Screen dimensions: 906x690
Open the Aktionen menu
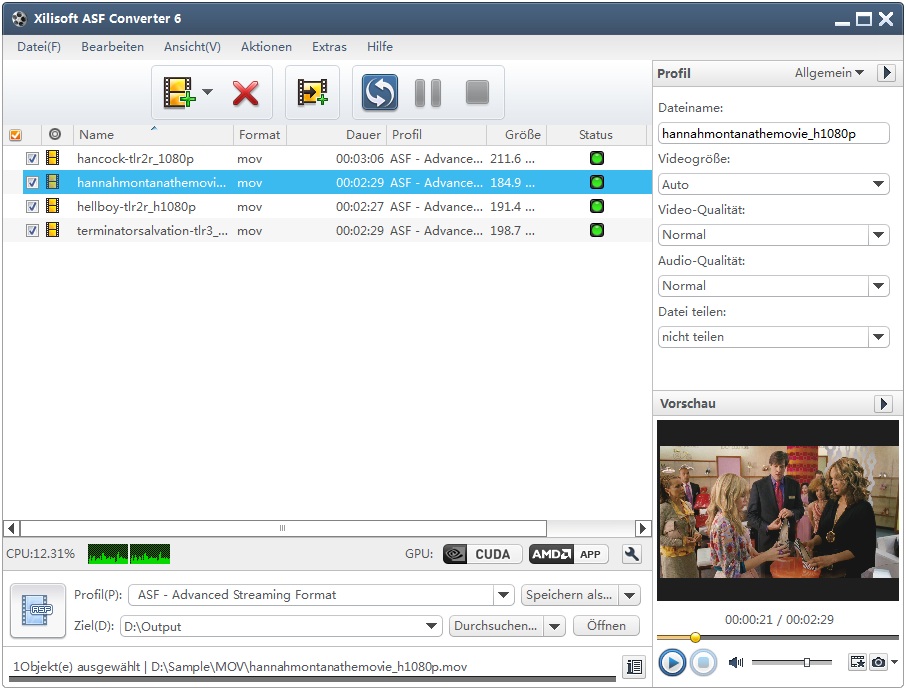click(266, 47)
